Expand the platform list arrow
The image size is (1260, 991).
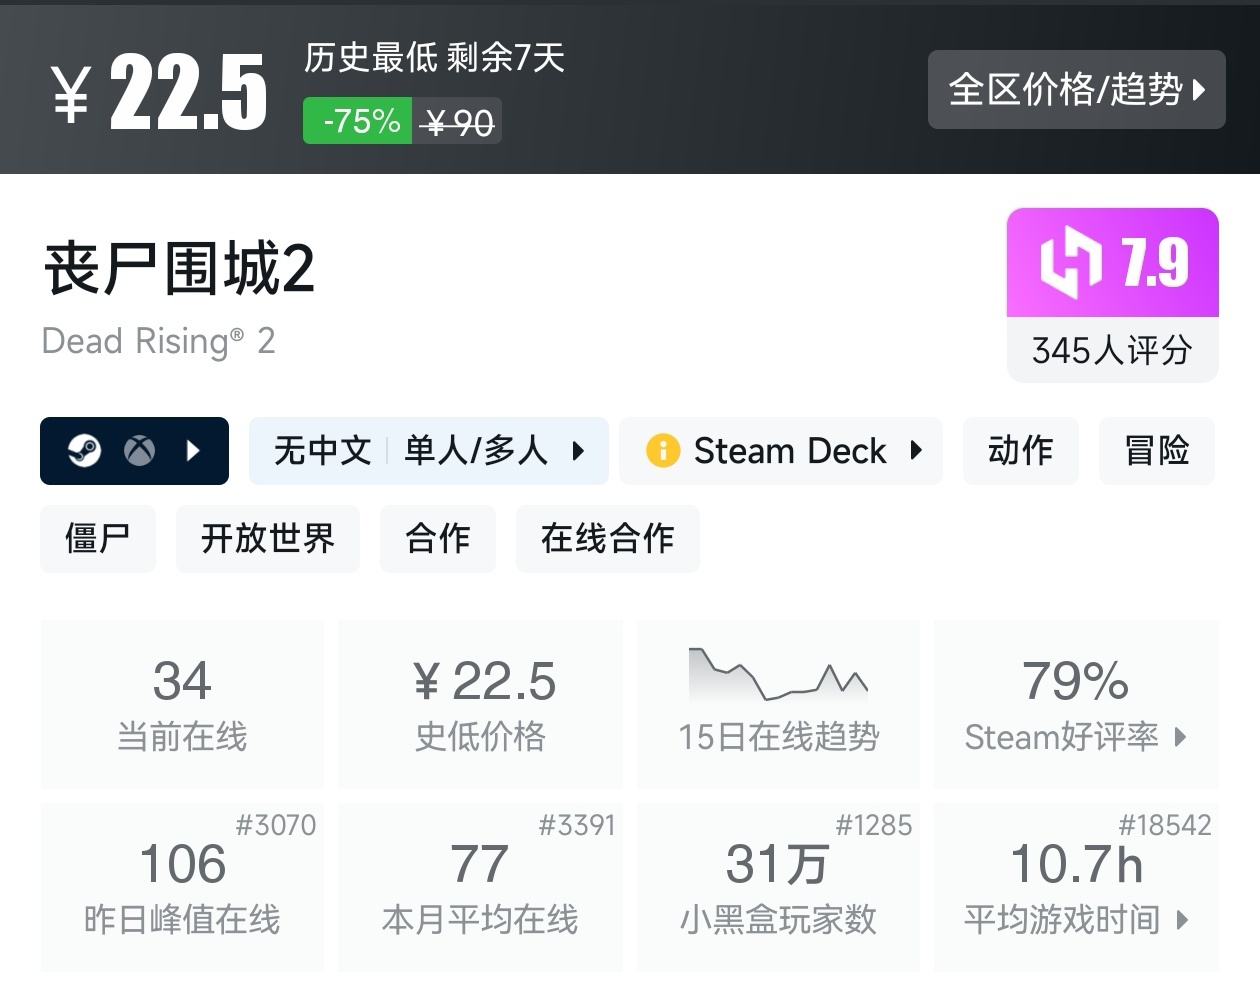(194, 451)
